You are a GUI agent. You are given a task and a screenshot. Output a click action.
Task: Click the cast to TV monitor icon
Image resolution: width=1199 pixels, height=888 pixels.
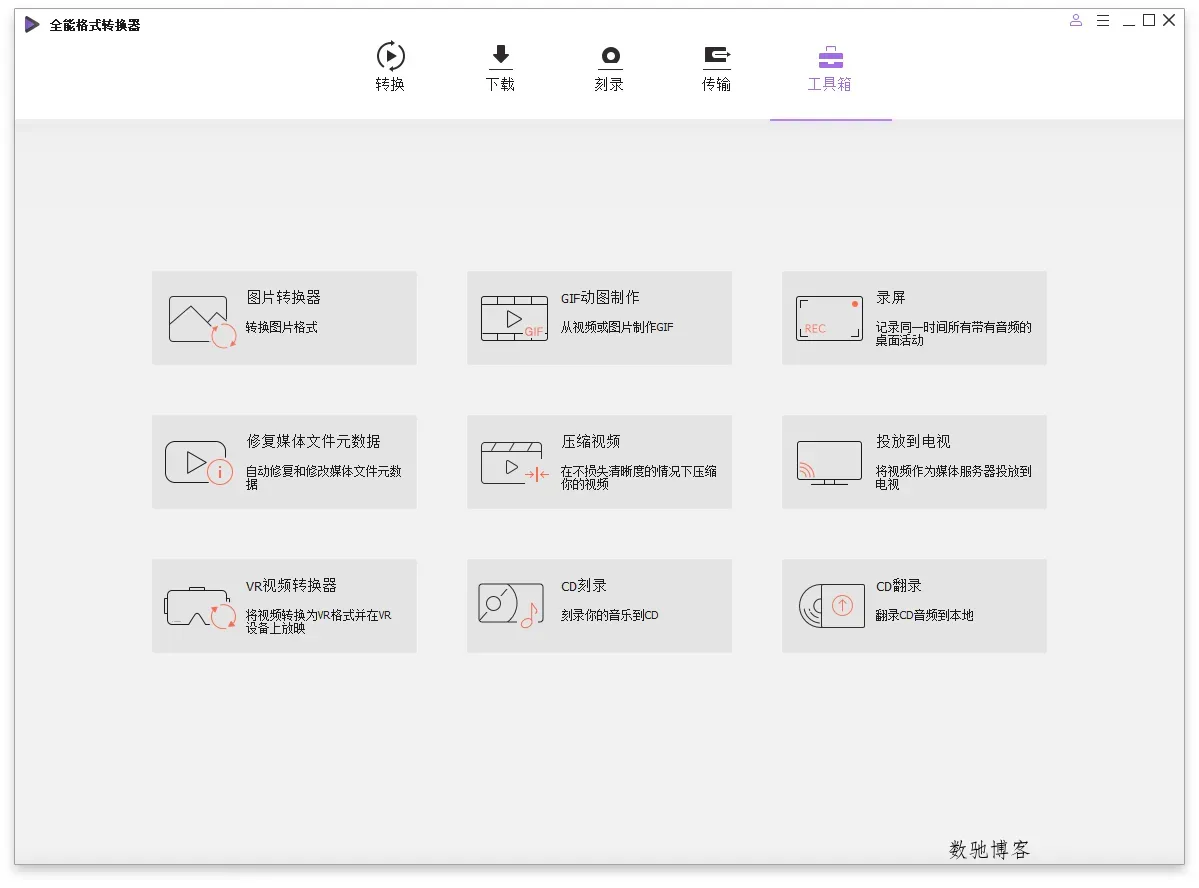coord(829,463)
